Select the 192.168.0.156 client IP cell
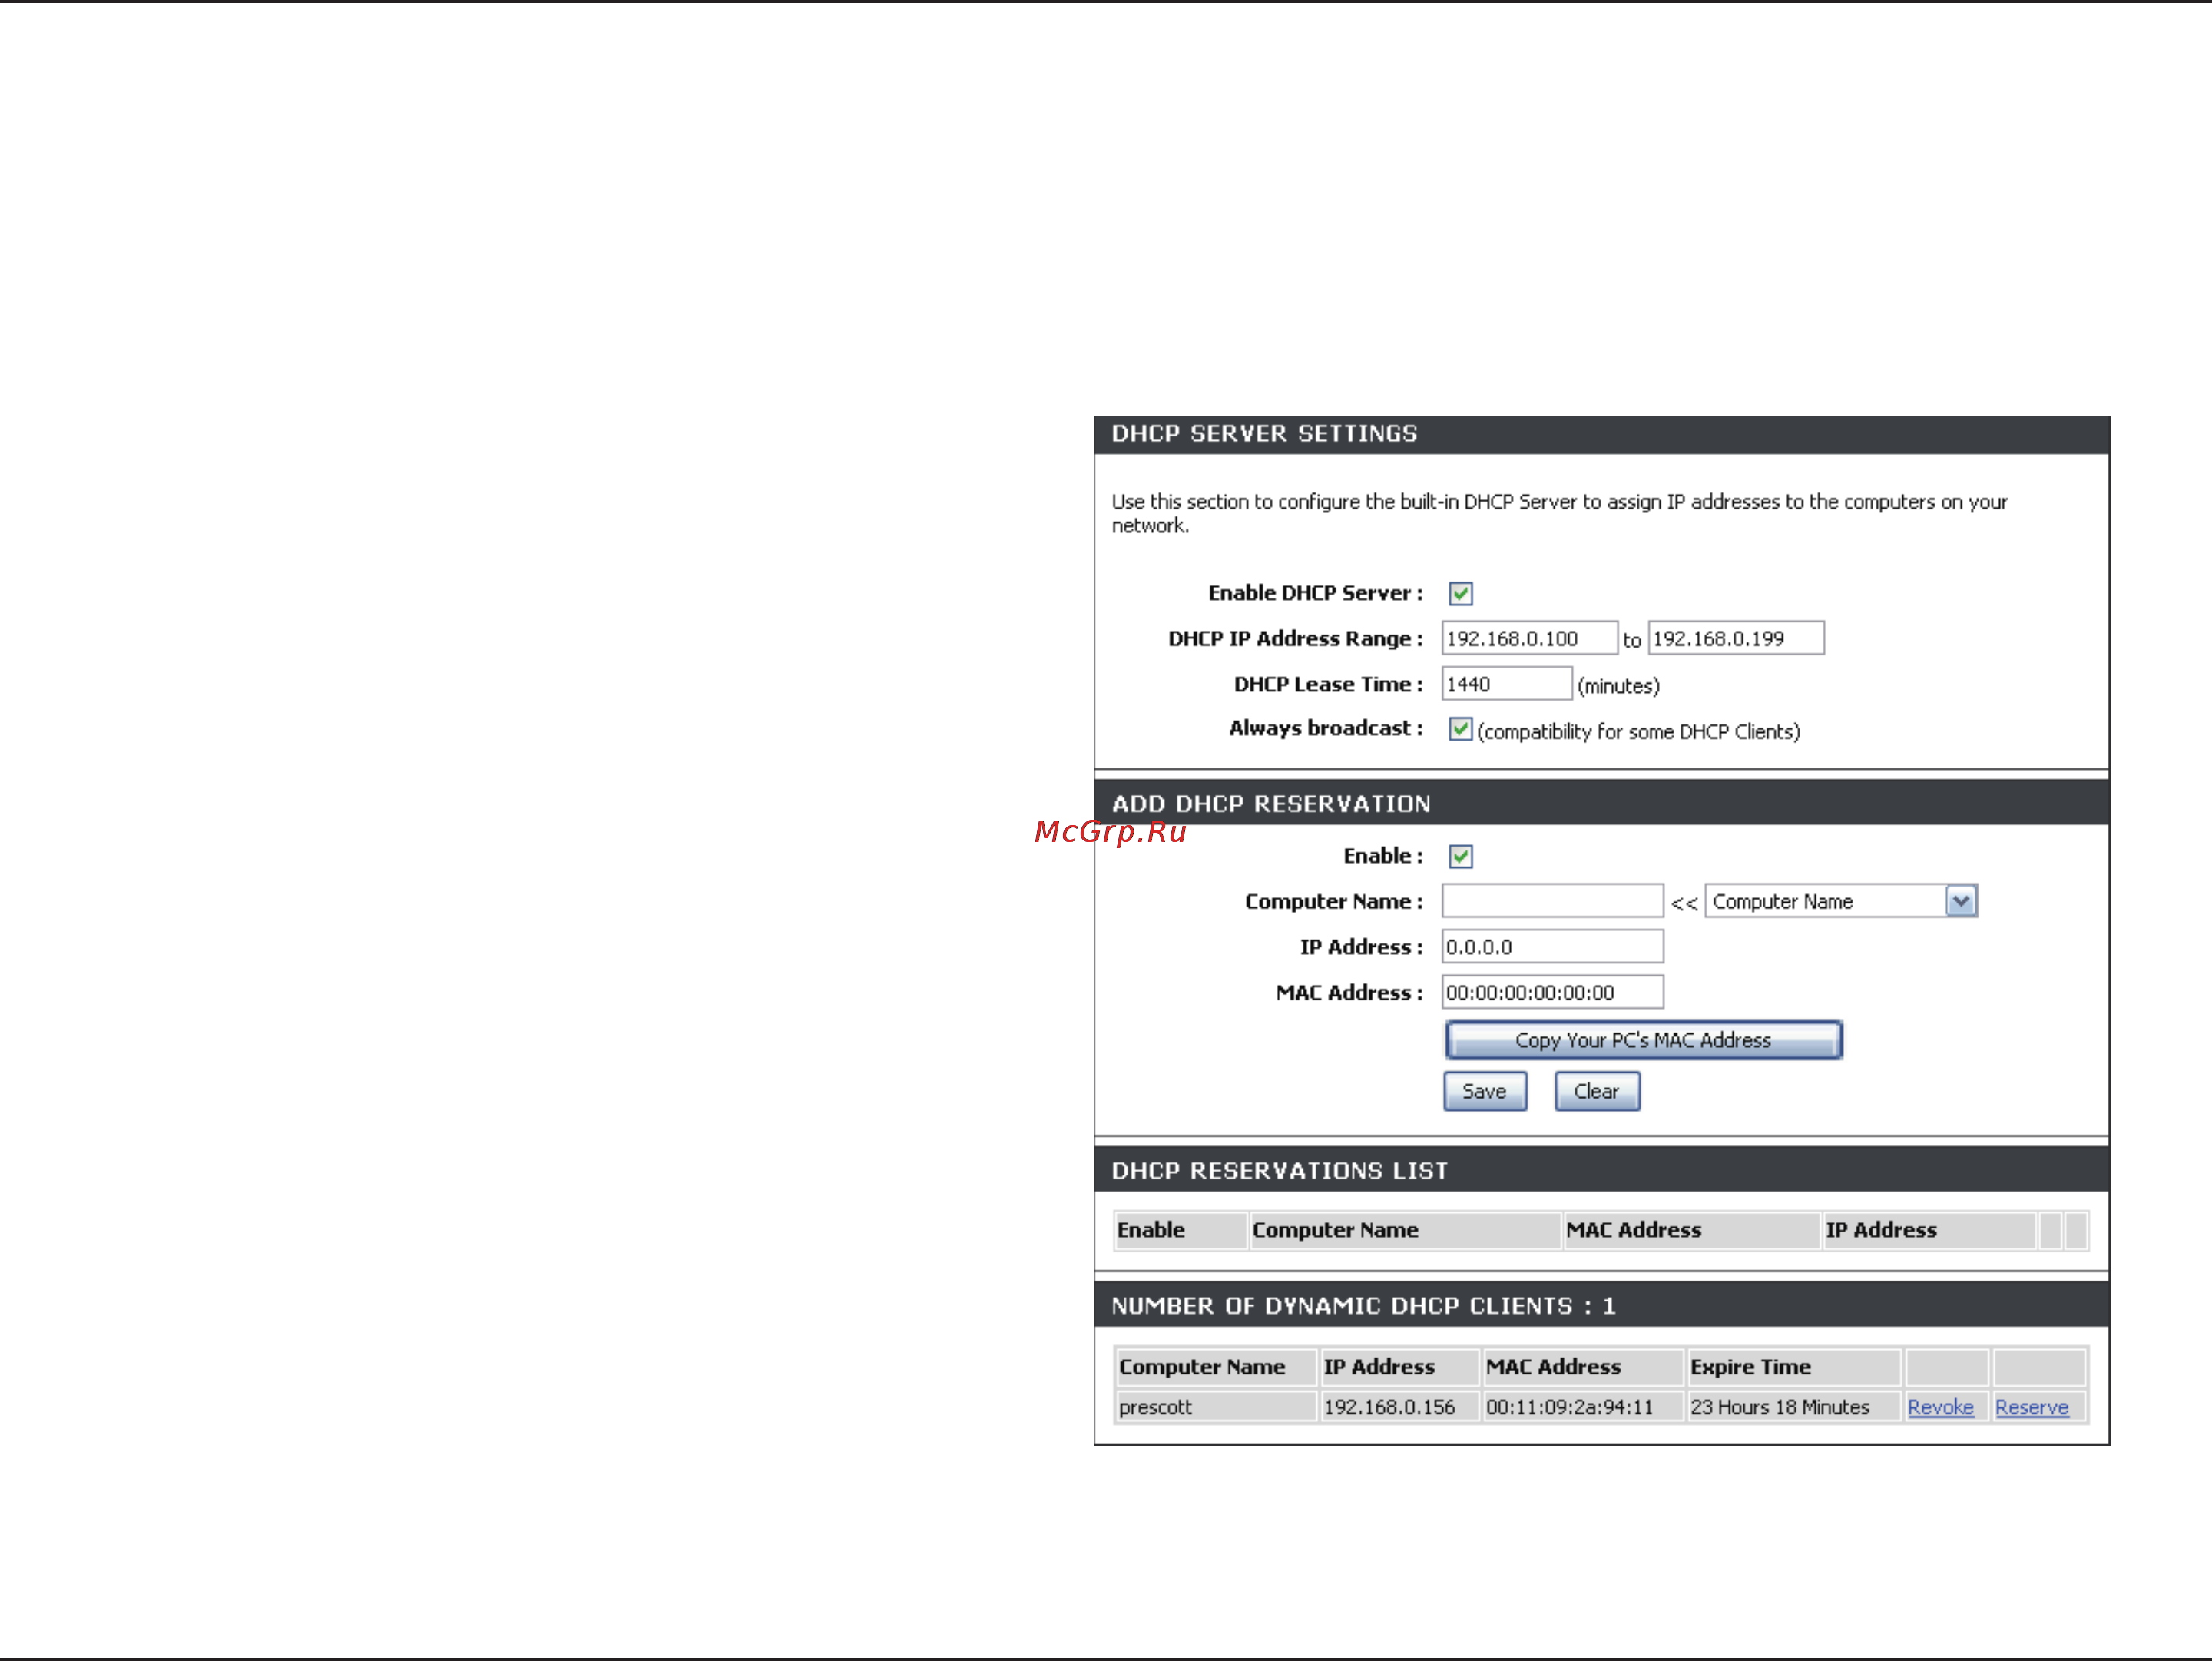The height and width of the screenshot is (1661, 2212). pyautogui.click(x=1399, y=1407)
